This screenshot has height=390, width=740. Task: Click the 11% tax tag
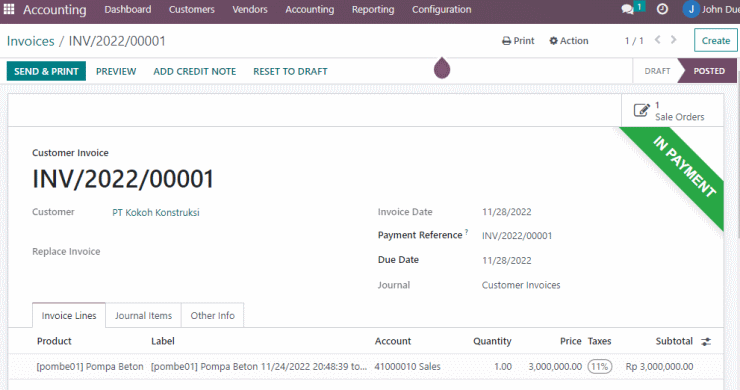click(599, 366)
